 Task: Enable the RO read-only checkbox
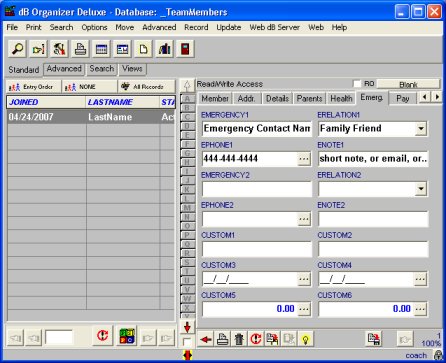point(357,84)
